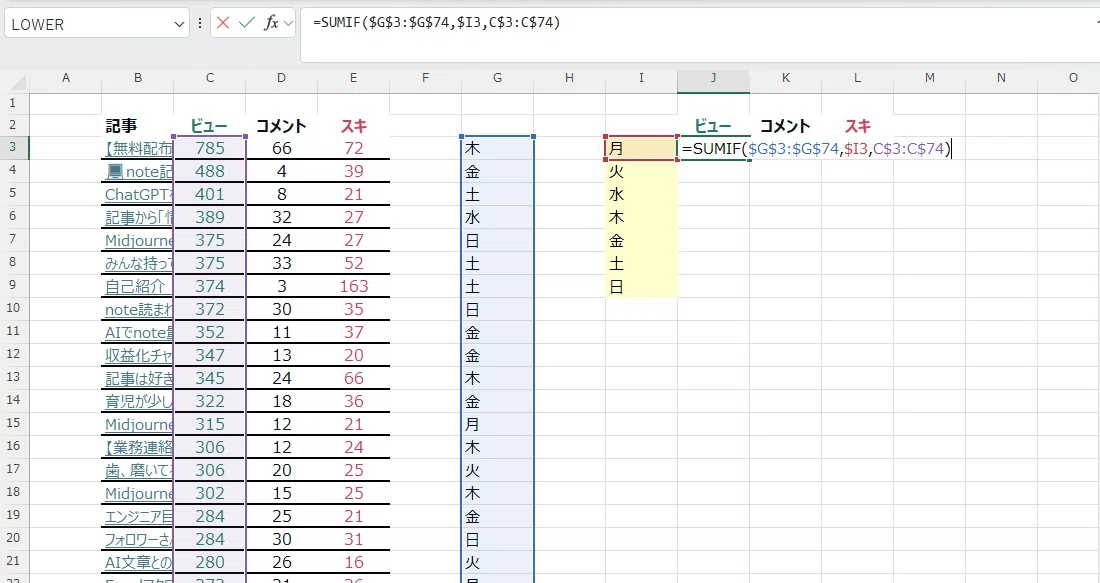
Task: Open the エンジニア article link
Action: [x=138, y=516]
